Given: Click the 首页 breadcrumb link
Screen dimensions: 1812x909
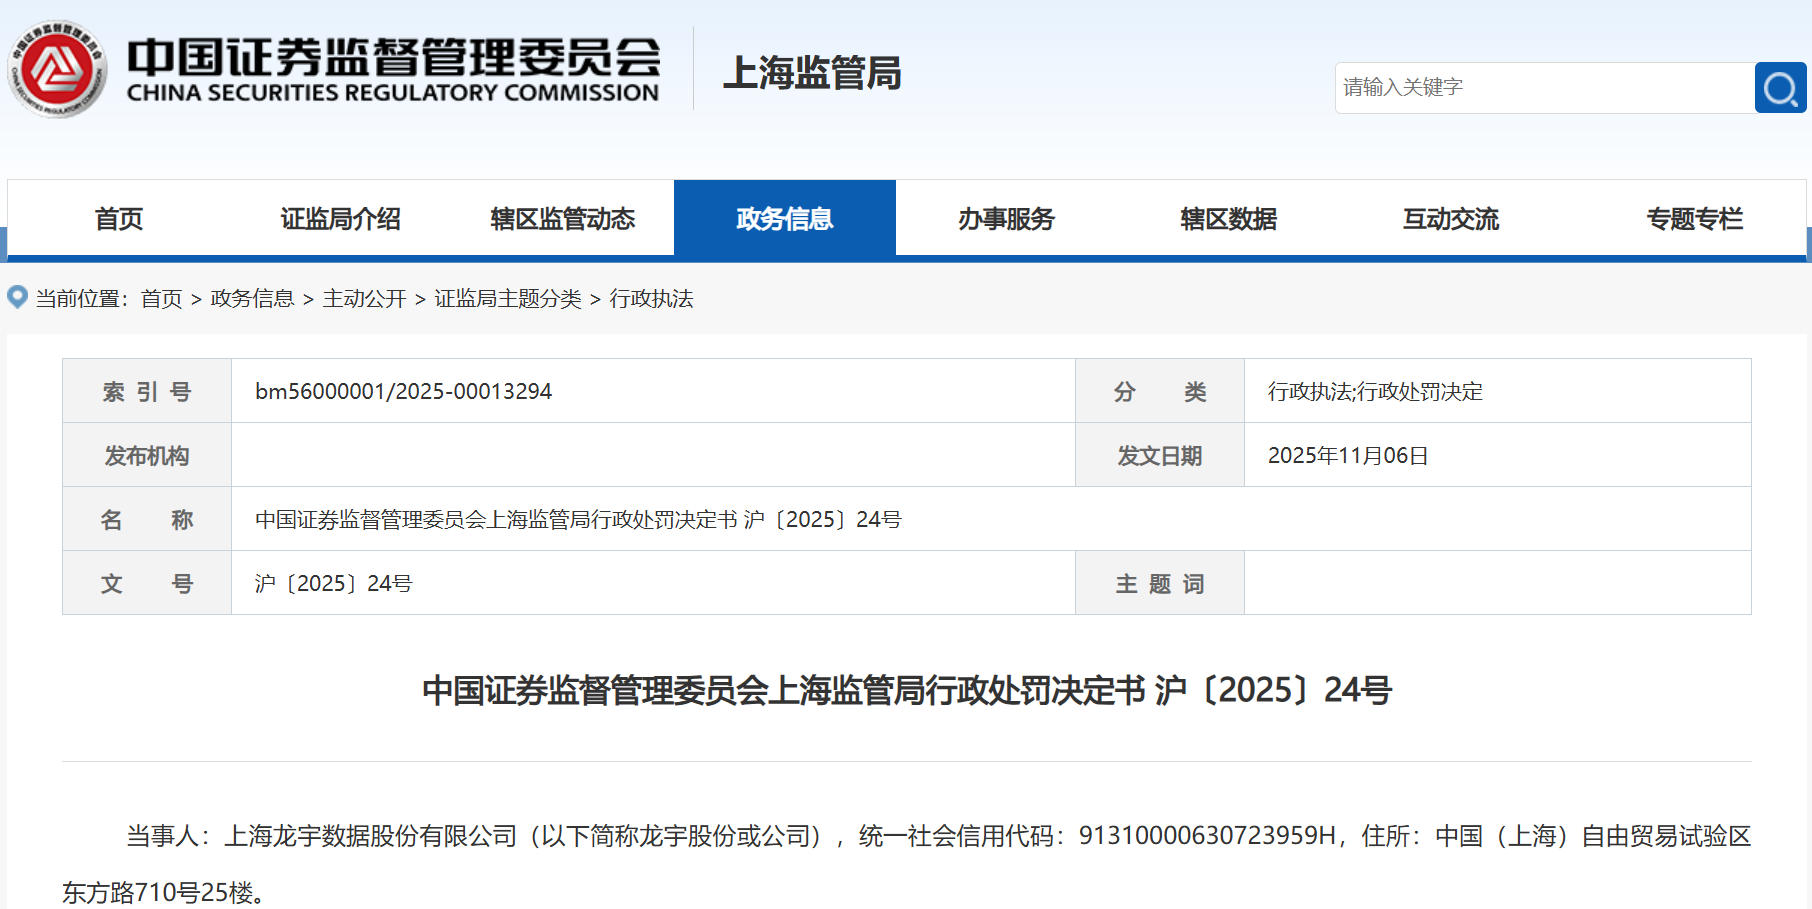Looking at the screenshot, I should pyautogui.click(x=161, y=299).
